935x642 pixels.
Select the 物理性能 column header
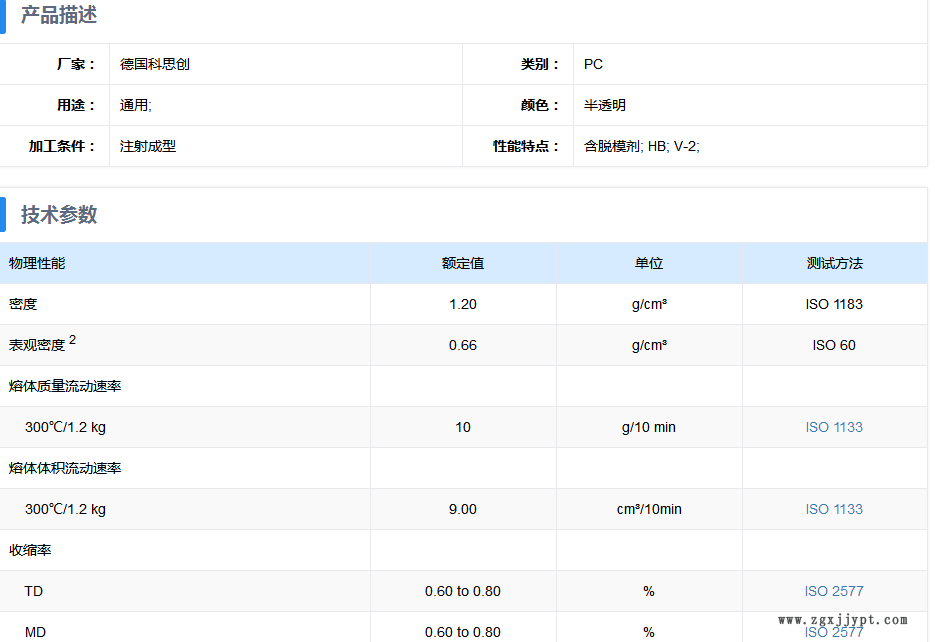click(x=37, y=263)
